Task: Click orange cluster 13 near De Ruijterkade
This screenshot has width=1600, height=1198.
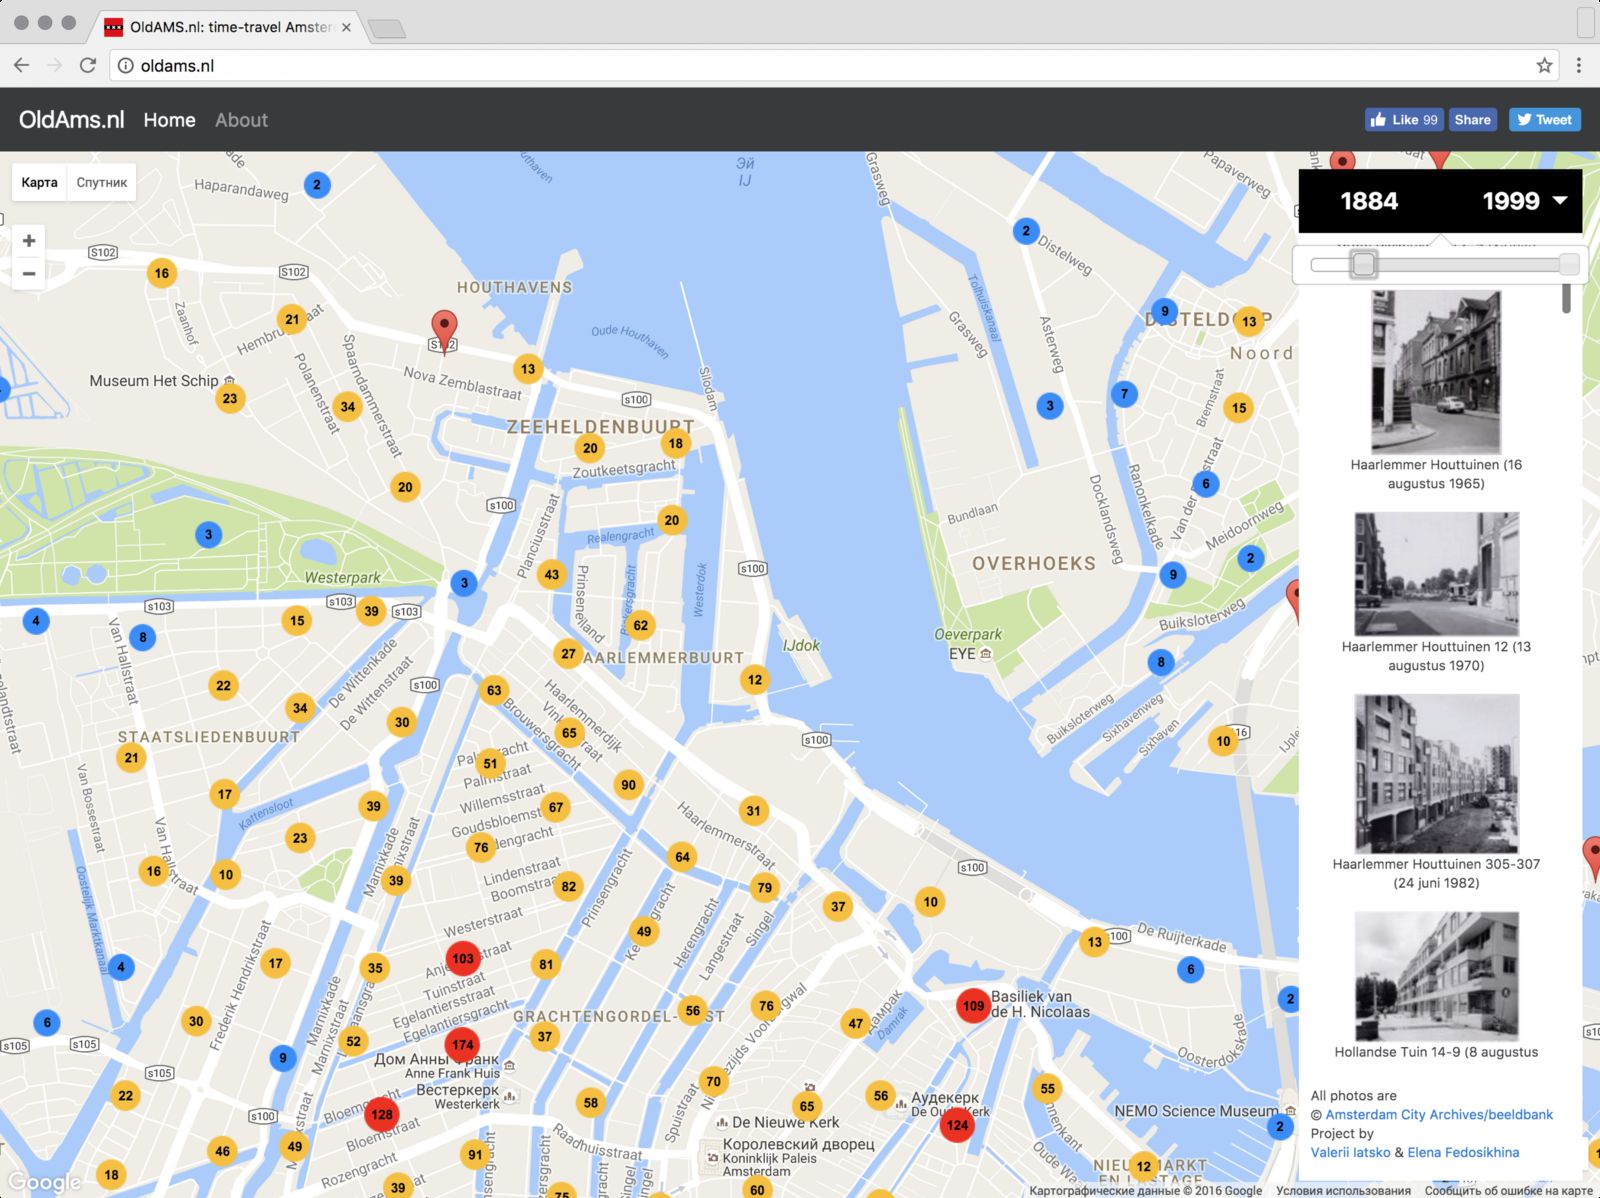Action: (x=1095, y=942)
